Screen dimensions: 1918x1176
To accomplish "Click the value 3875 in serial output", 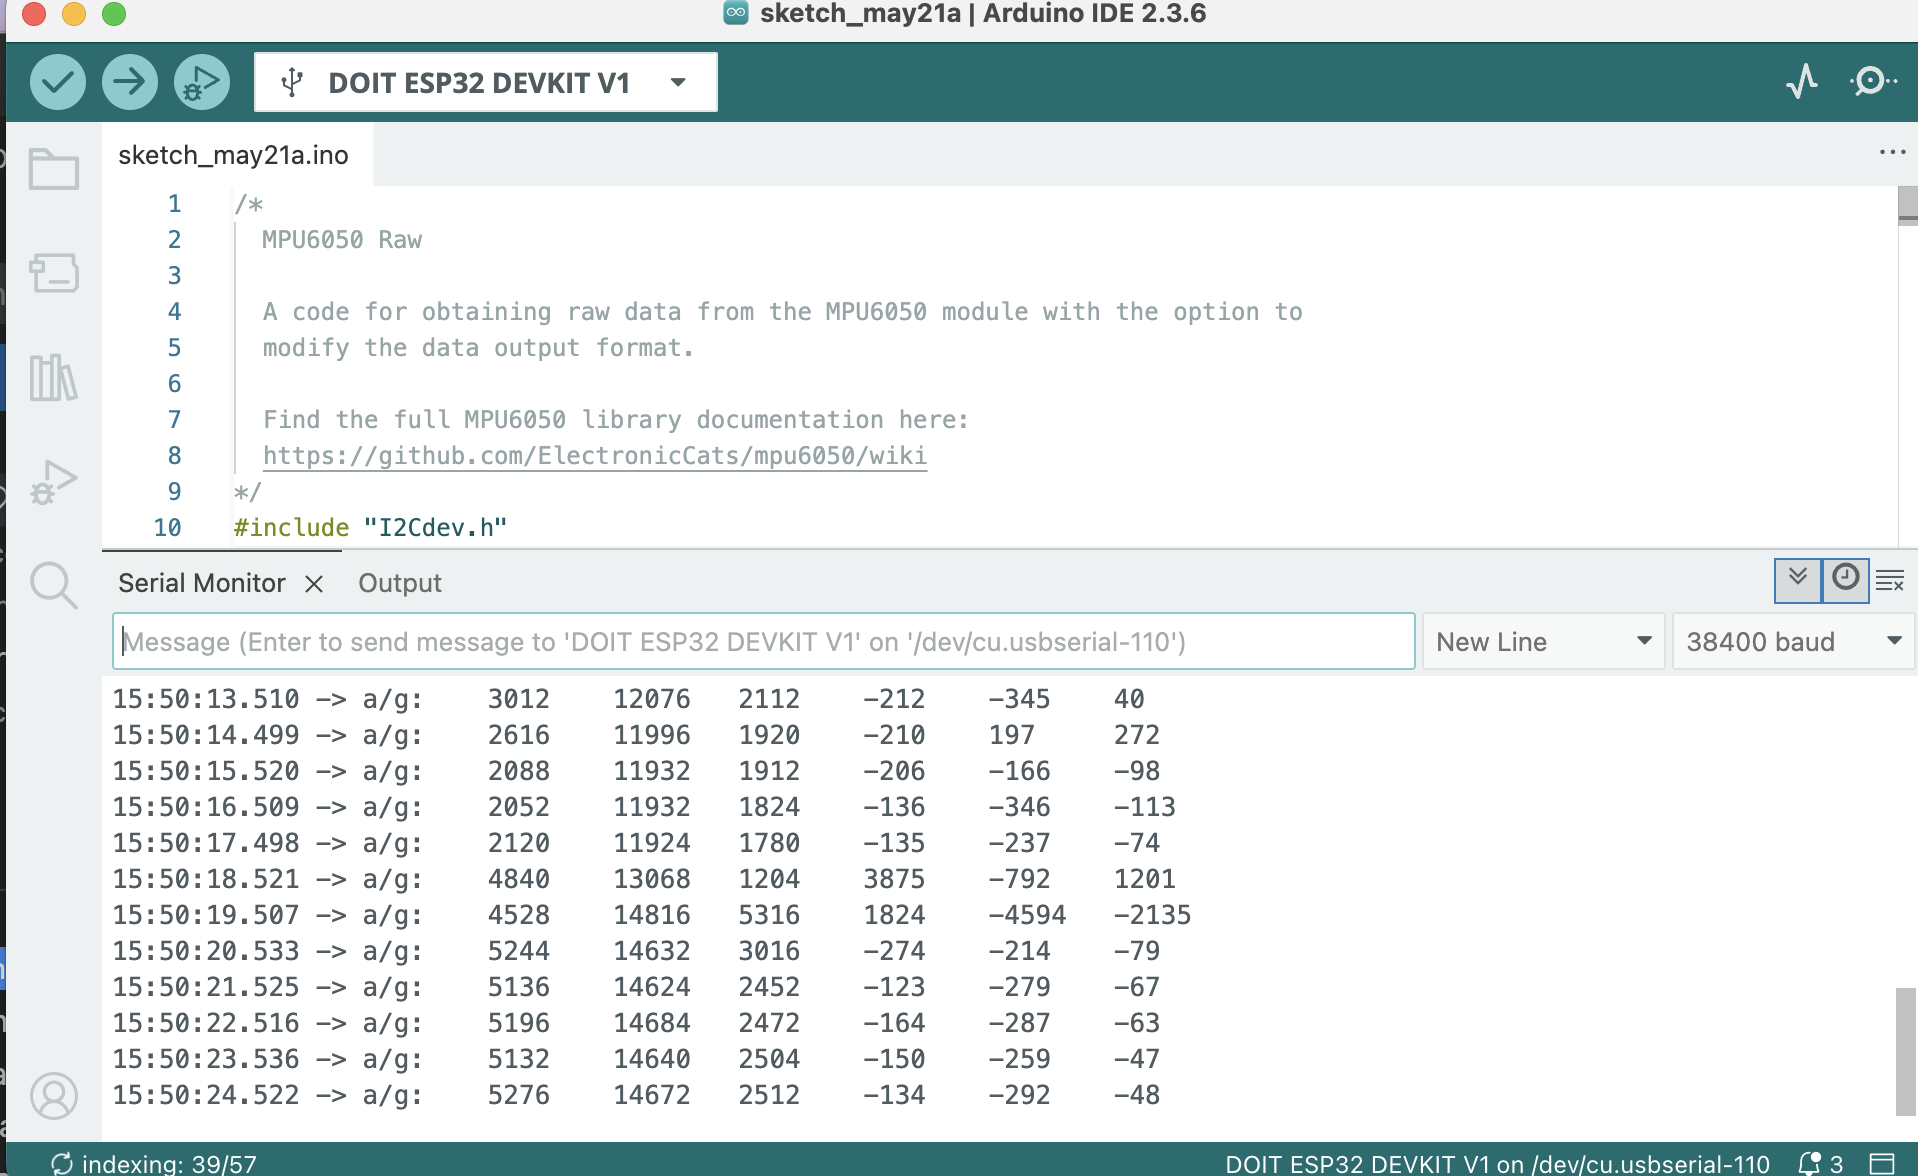I will pyautogui.click(x=894, y=879).
